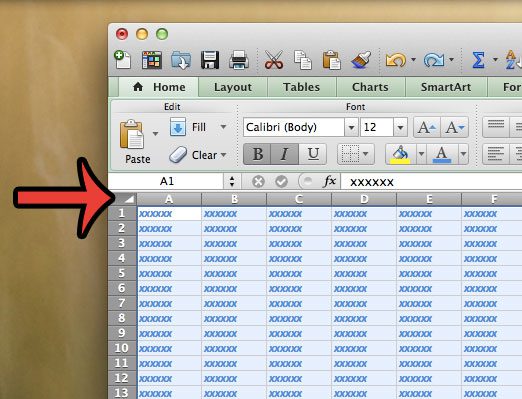
Task: Open the Charts tab
Action: pos(370,87)
